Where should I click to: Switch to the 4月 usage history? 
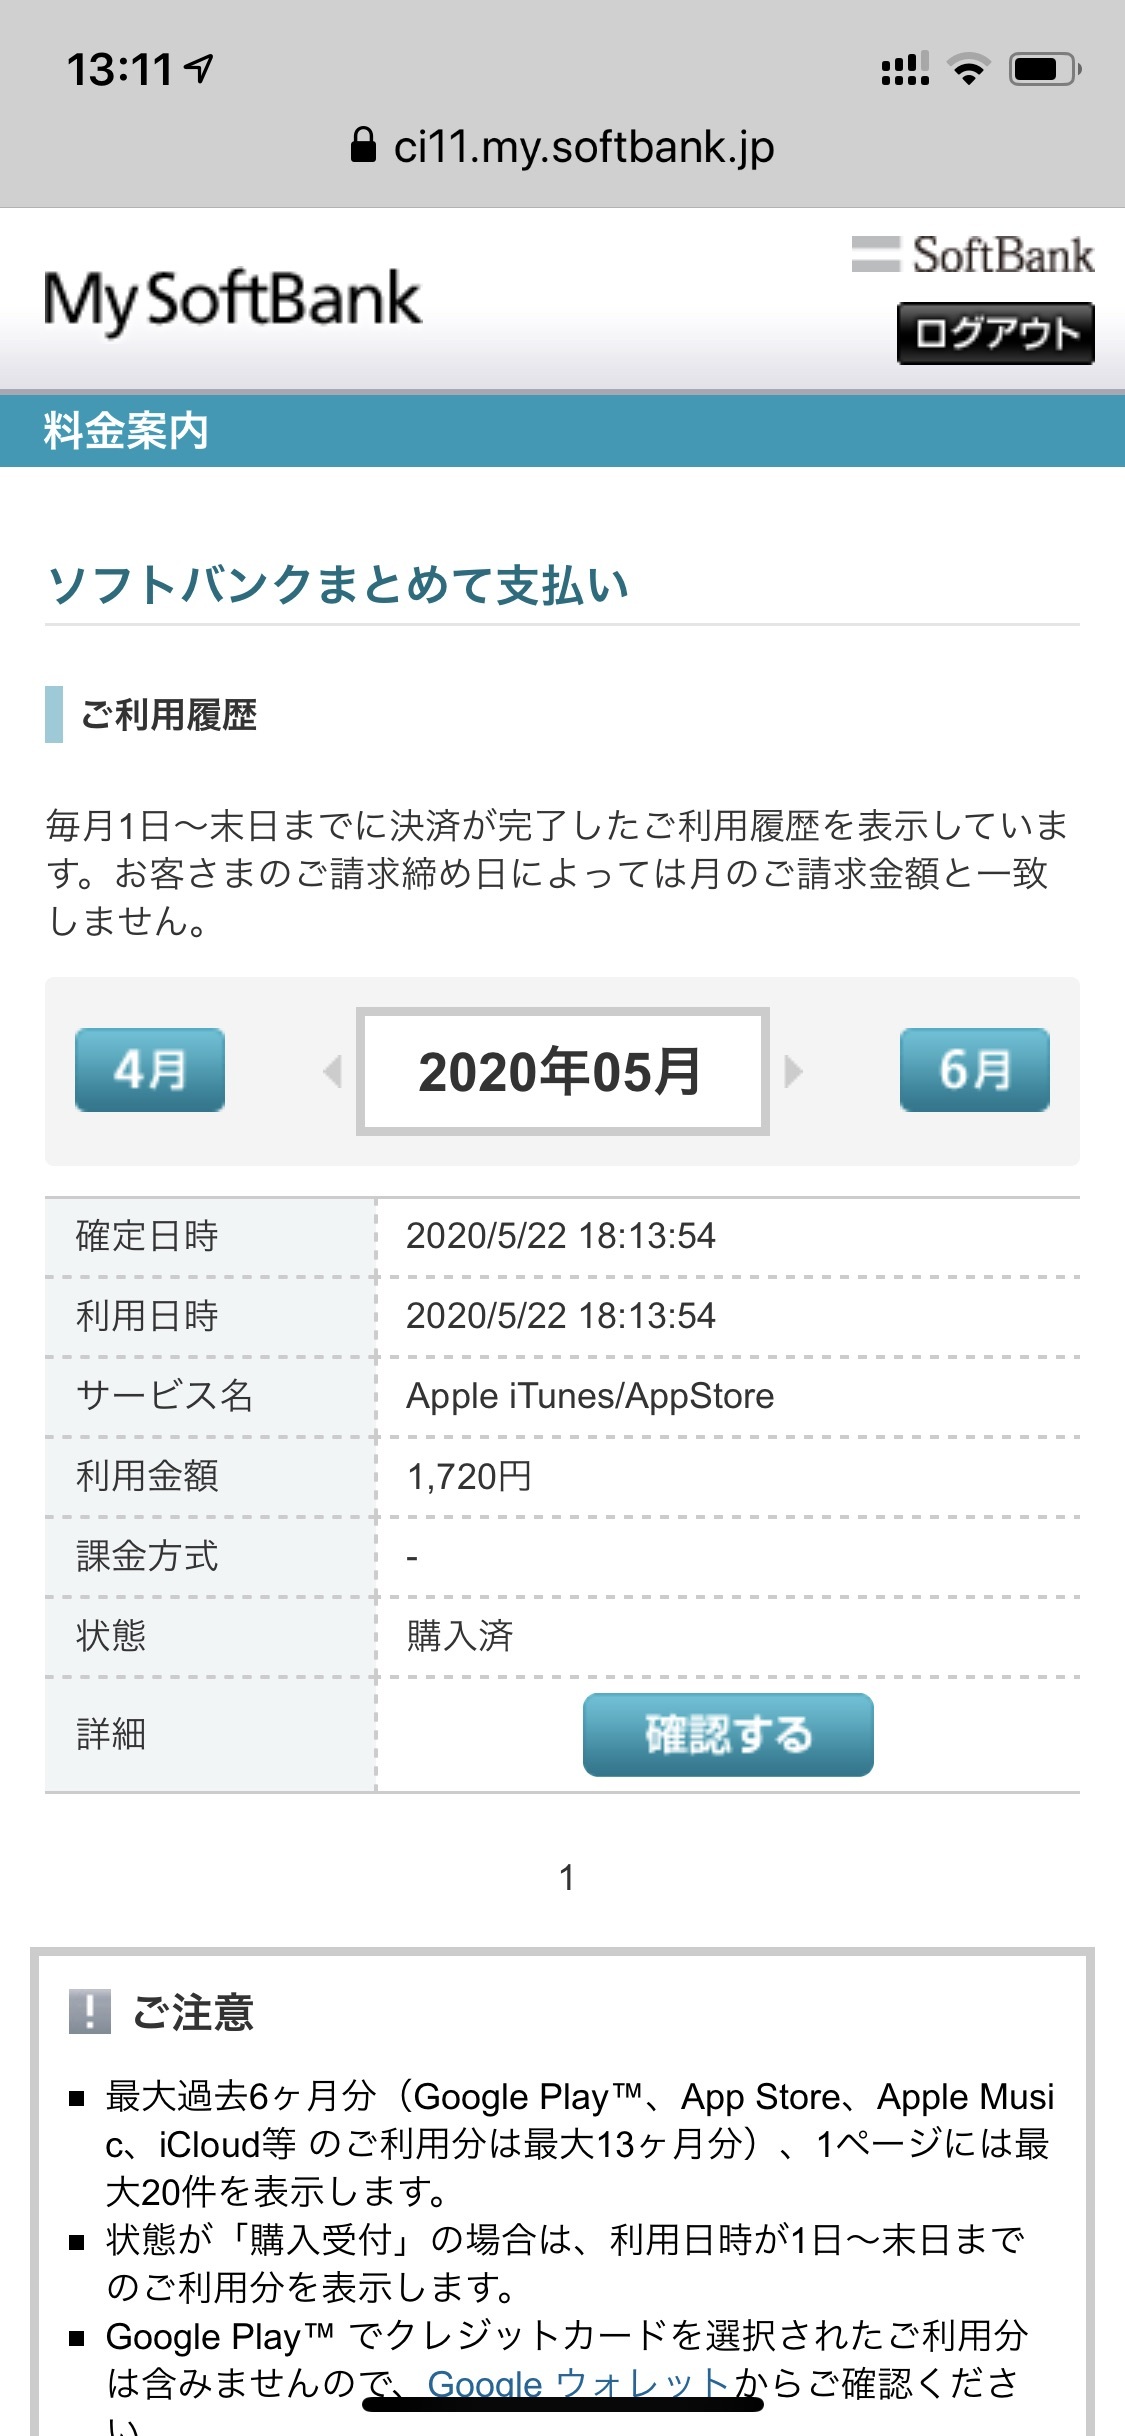click(x=150, y=1070)
